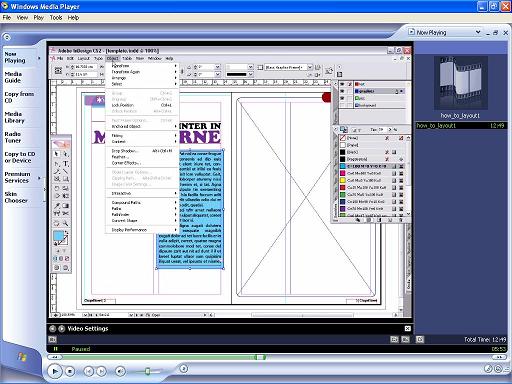Click the icon below Video Settings arrows
Screen dimensions: 512x384
pyautogui.click(x=52, y=339)
